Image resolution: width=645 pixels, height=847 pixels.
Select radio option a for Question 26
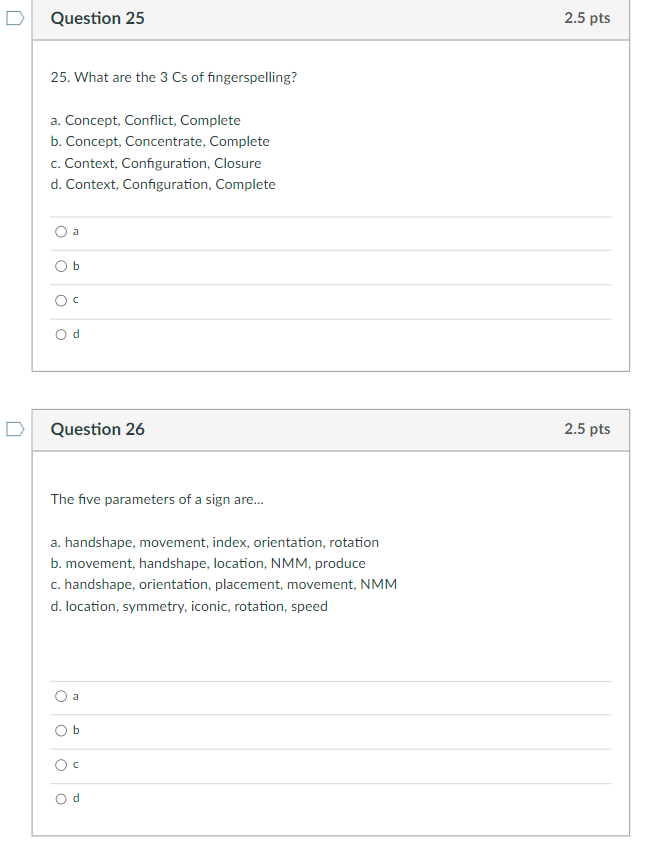61,696
